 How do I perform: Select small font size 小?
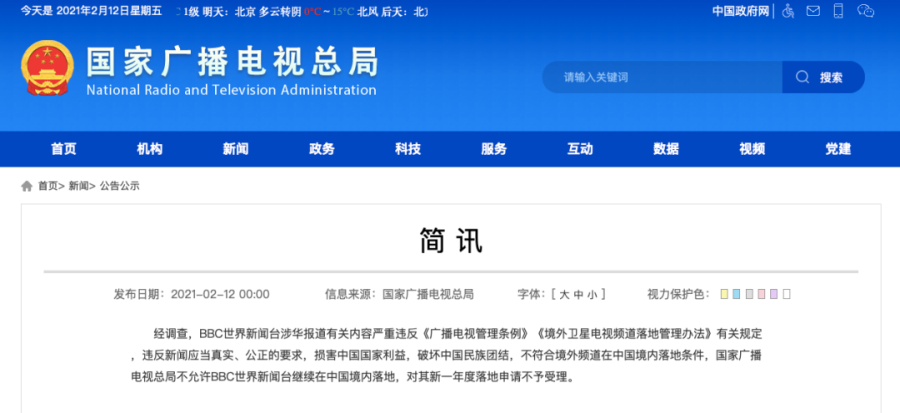coord(592,295)
